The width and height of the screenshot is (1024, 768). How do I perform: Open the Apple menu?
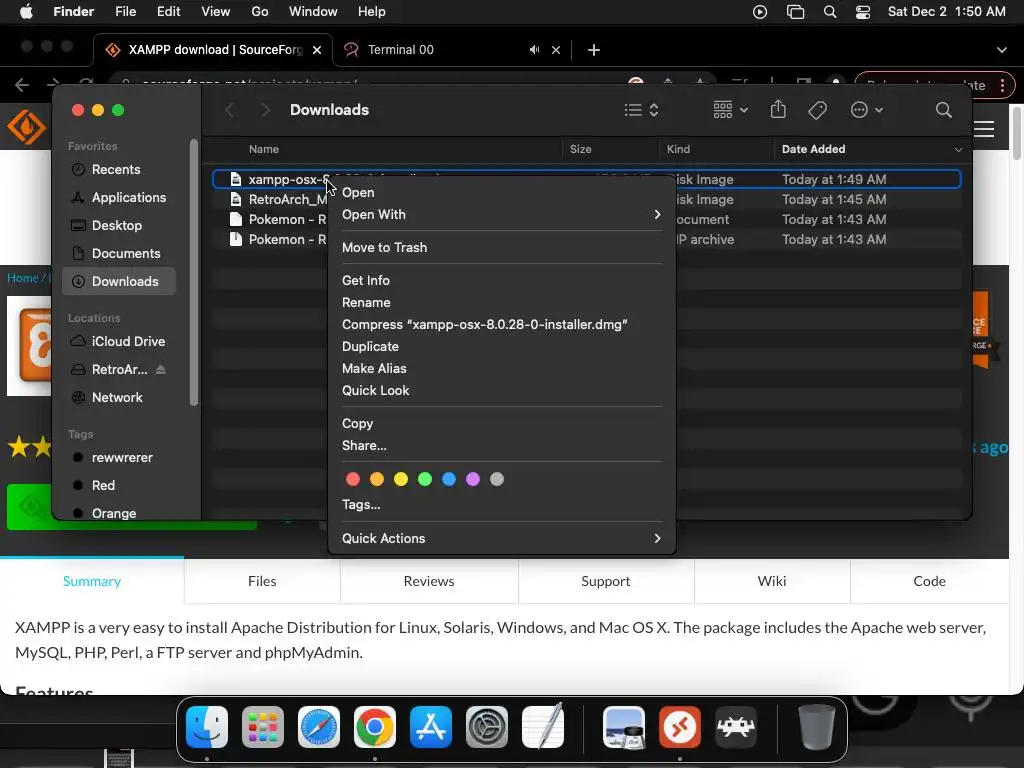coord(26,12)
